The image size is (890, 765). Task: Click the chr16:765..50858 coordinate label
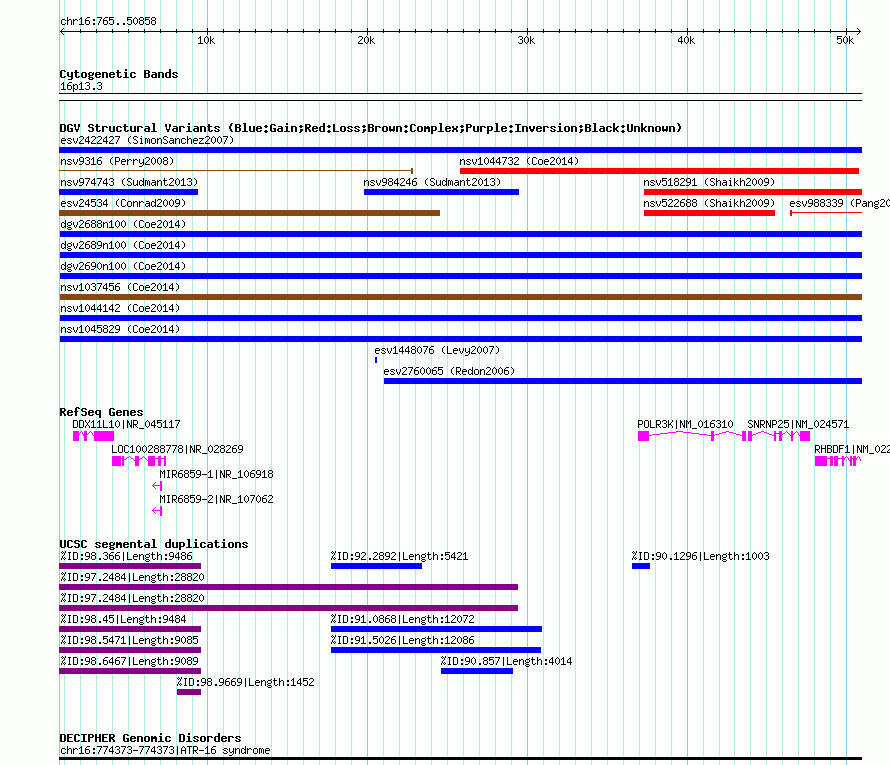tap(108, 21)
